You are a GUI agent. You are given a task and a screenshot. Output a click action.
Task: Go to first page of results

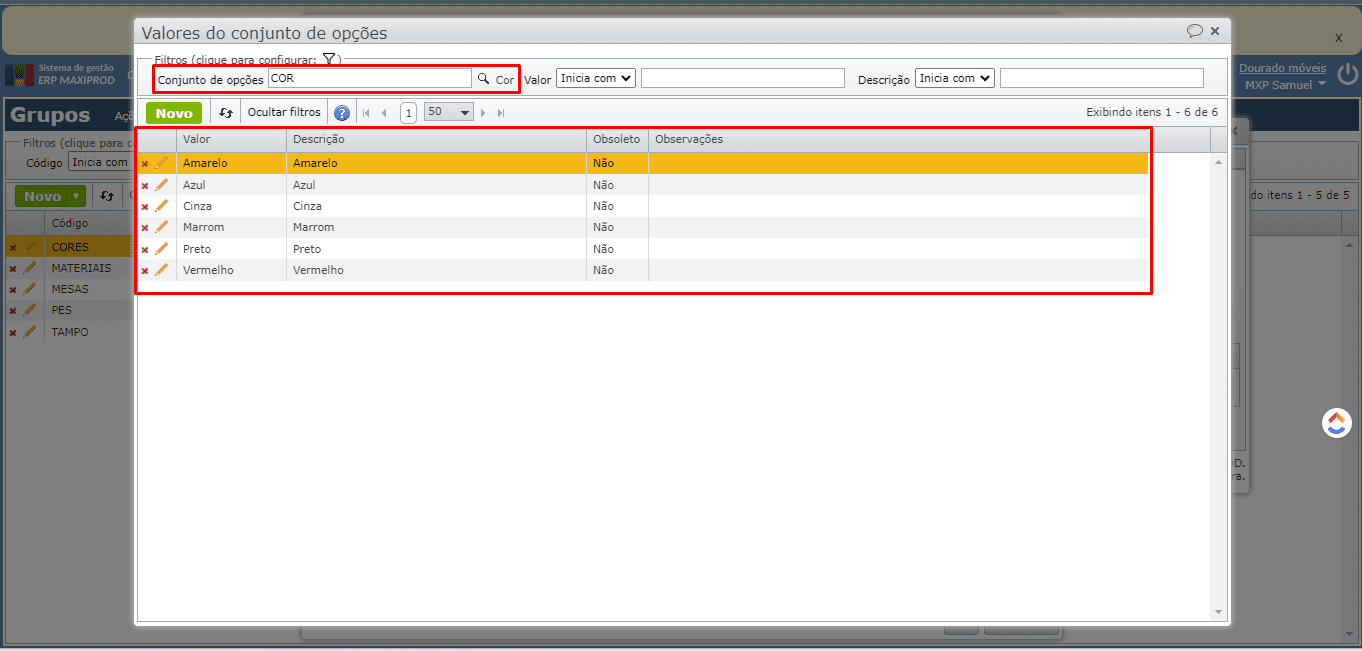[x=366, y=113]
